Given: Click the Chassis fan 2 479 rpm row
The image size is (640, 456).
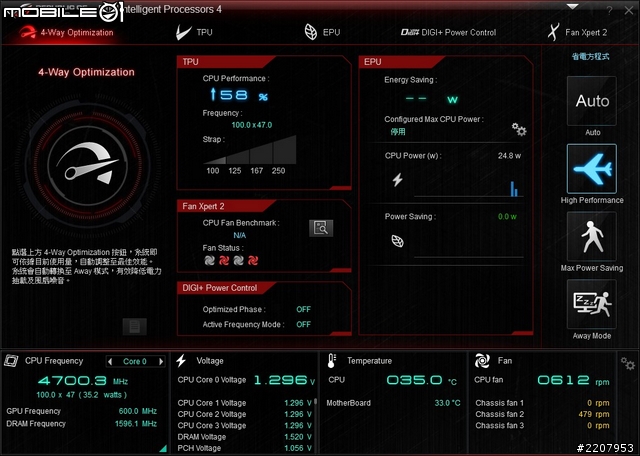Looking at the screenshot, I should click(542, 414).
